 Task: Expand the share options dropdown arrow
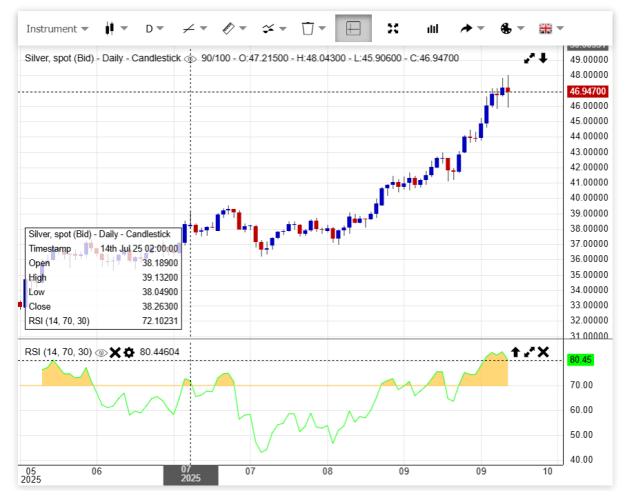[481, 28]
